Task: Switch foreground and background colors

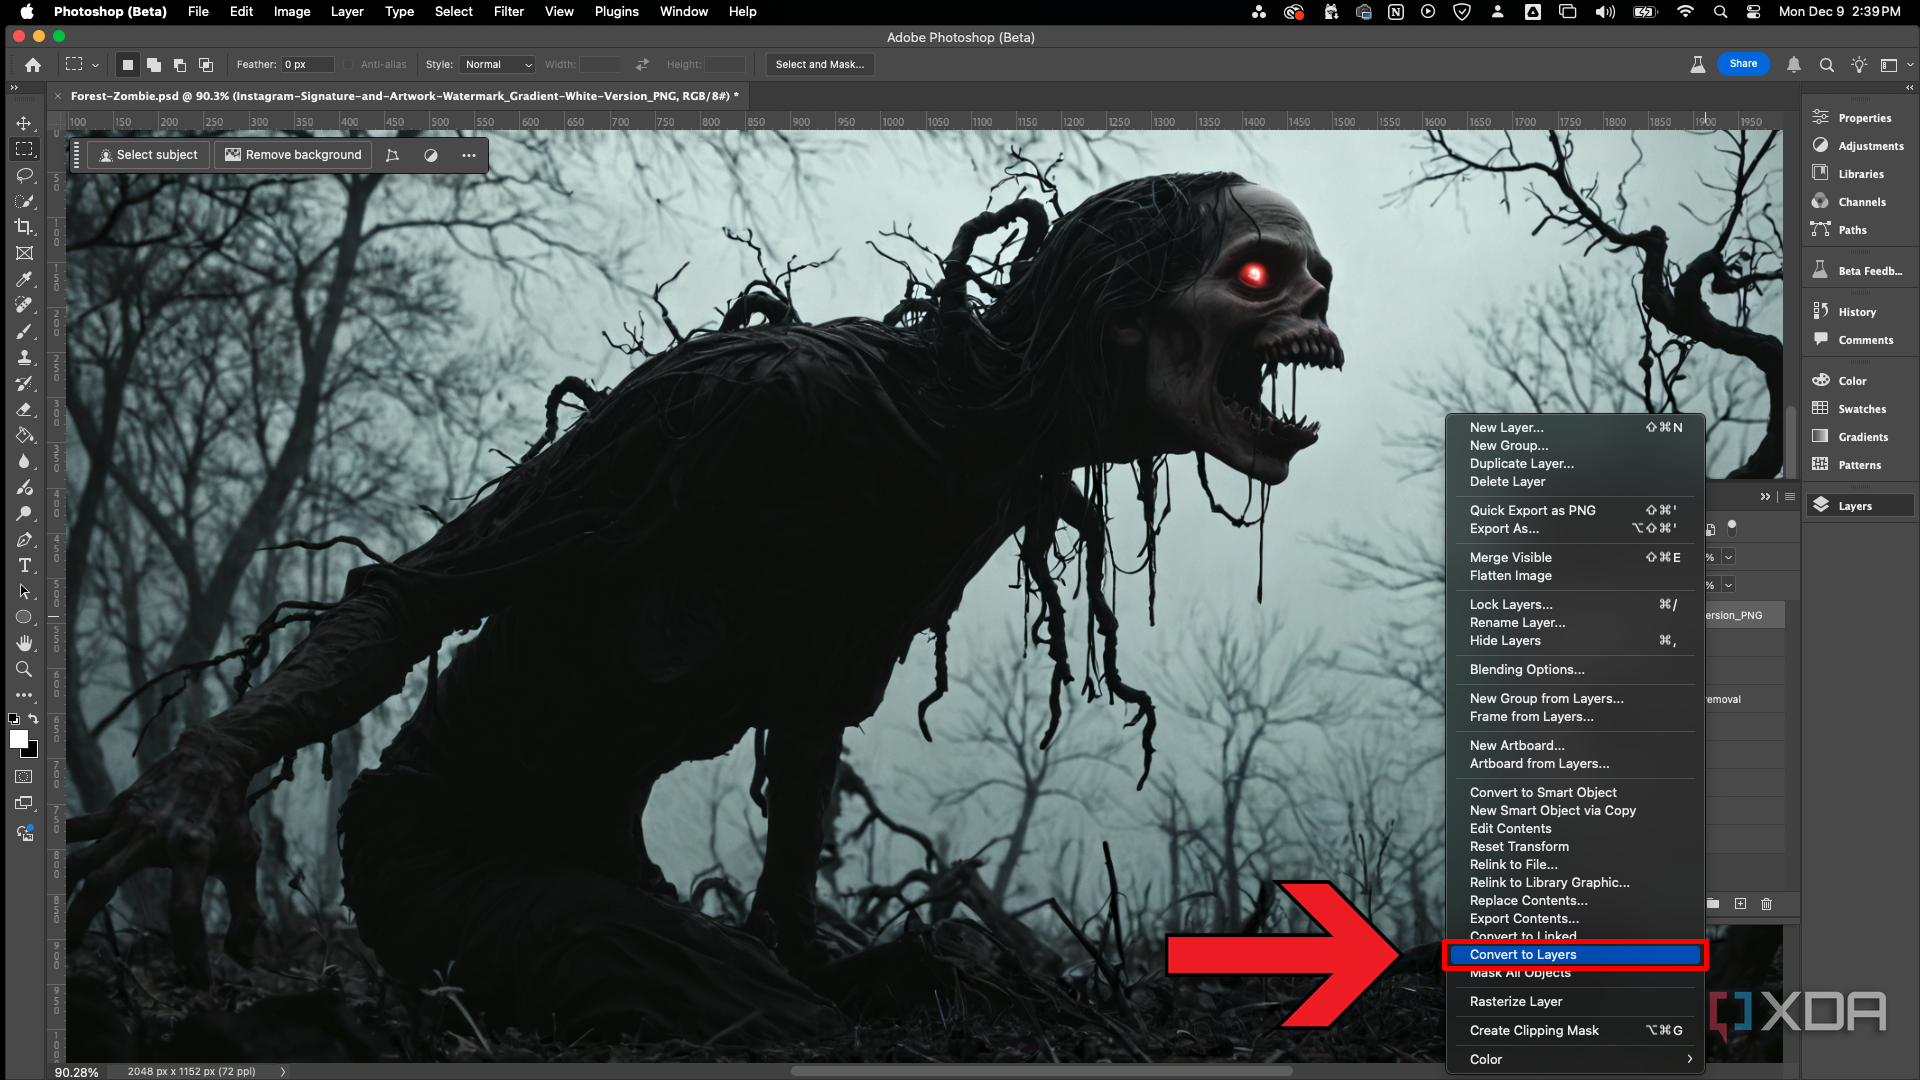Action: click(33, 719)
